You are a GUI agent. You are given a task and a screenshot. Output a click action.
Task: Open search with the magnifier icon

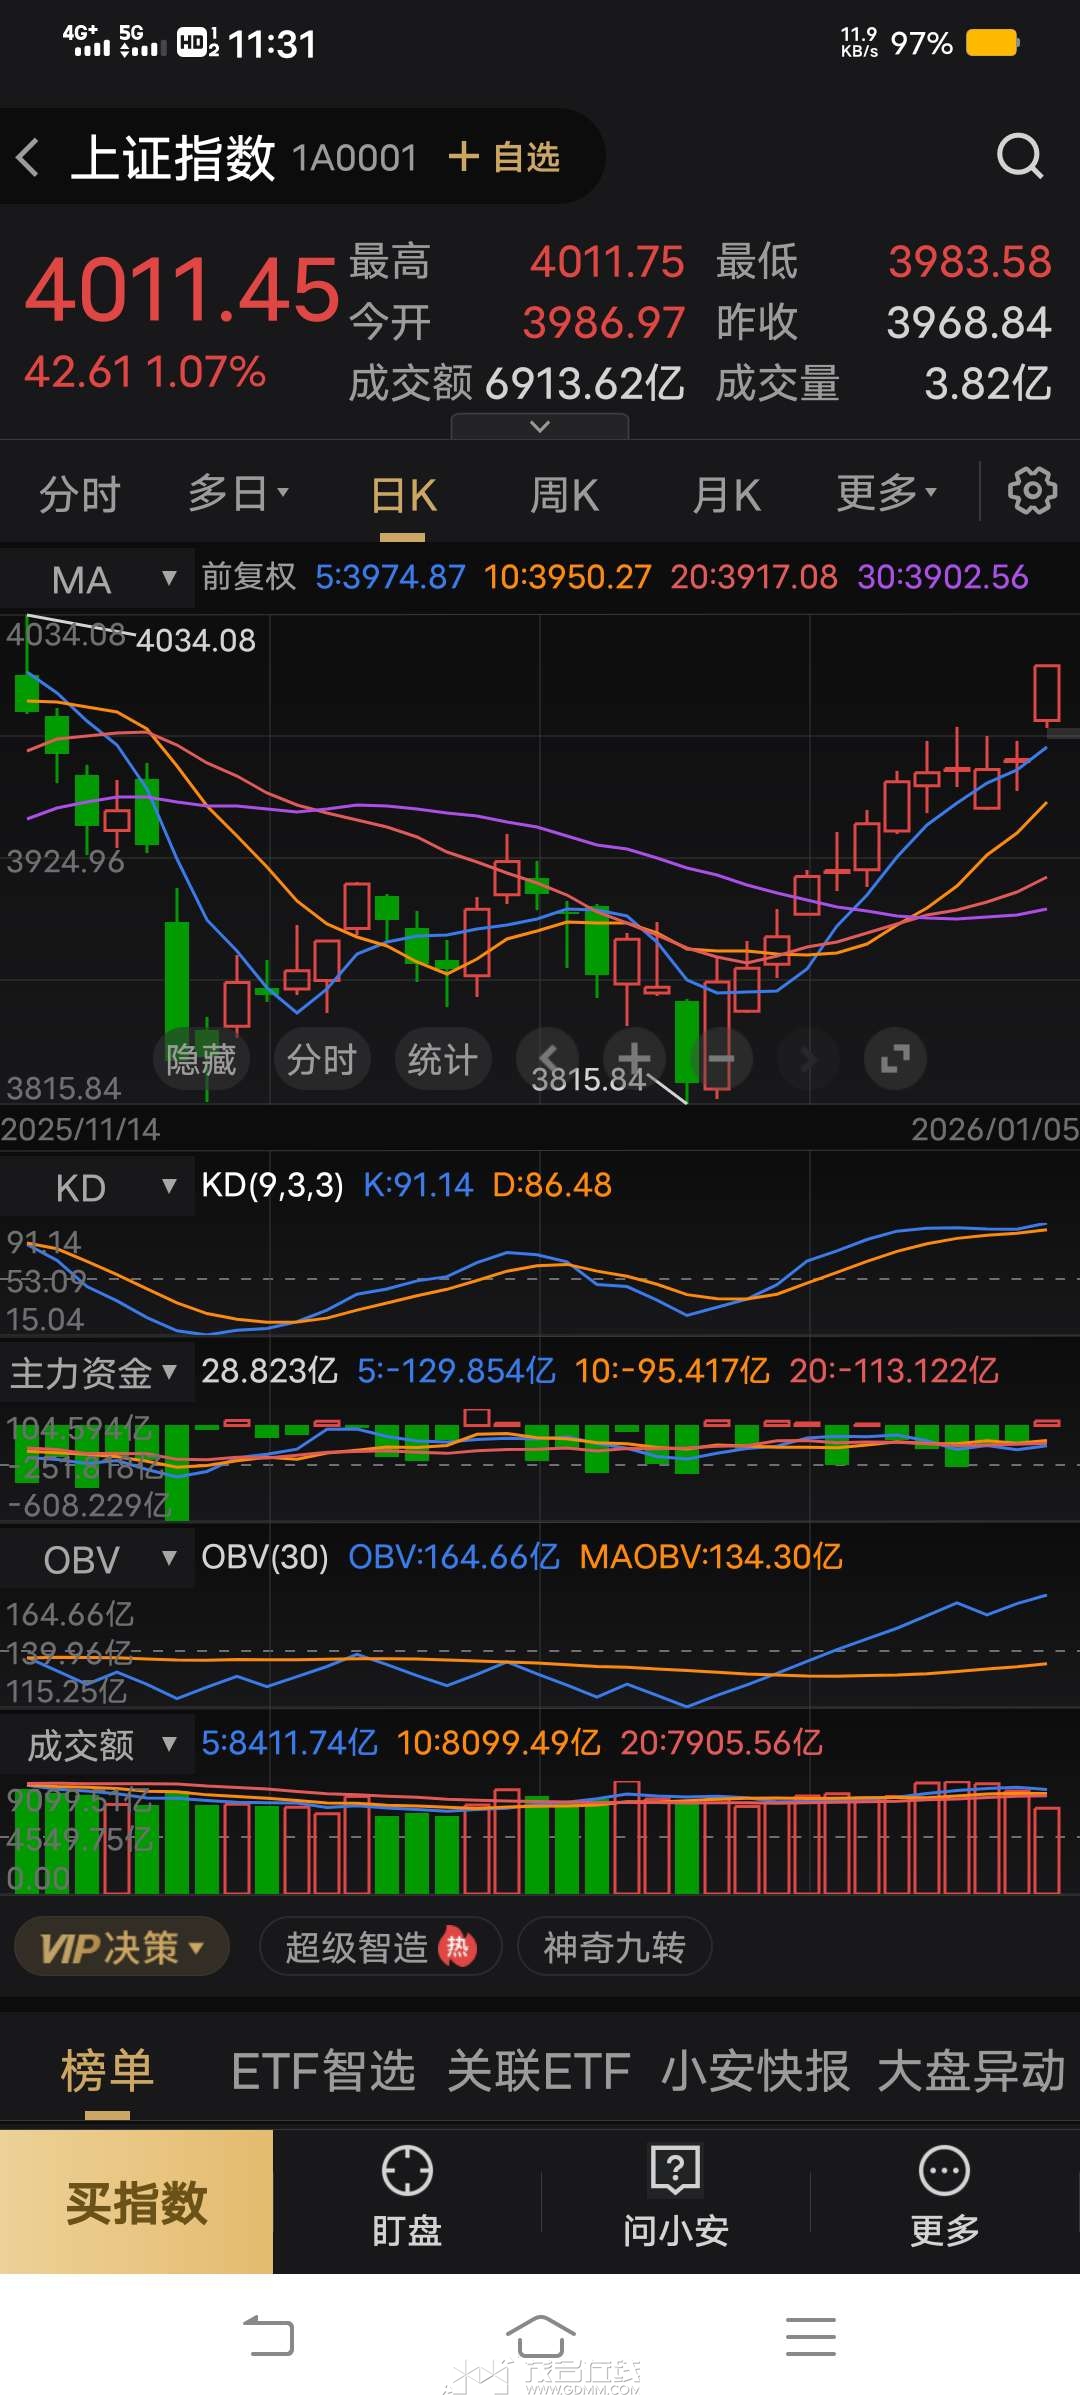[x=1019, y=157]
